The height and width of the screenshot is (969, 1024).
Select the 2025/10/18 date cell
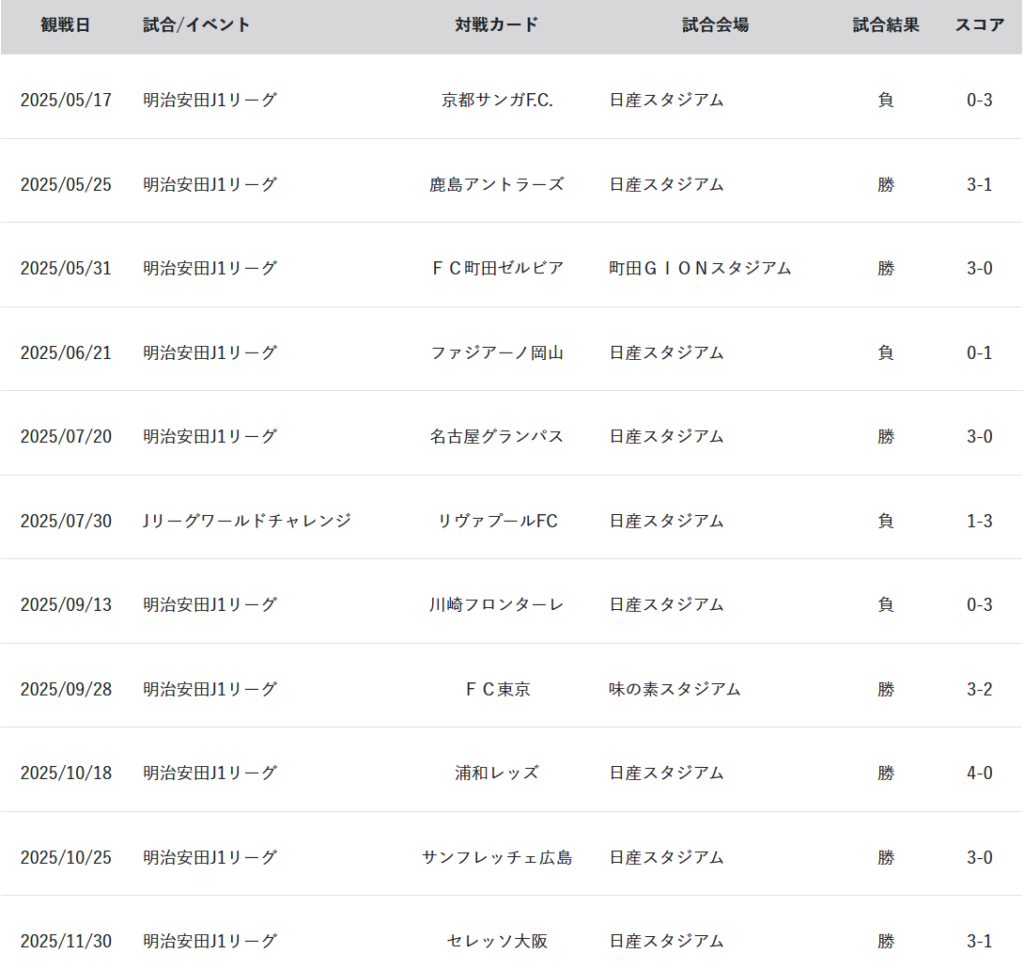coord(66,773)
